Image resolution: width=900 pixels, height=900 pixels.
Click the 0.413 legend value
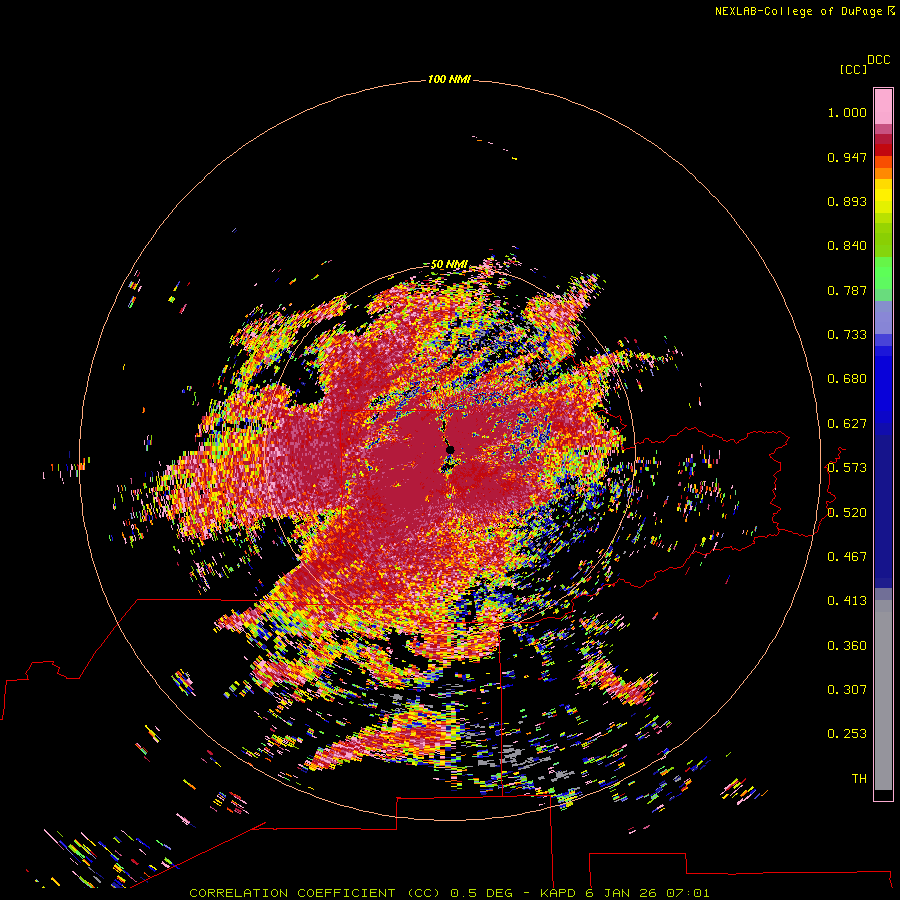847,601
